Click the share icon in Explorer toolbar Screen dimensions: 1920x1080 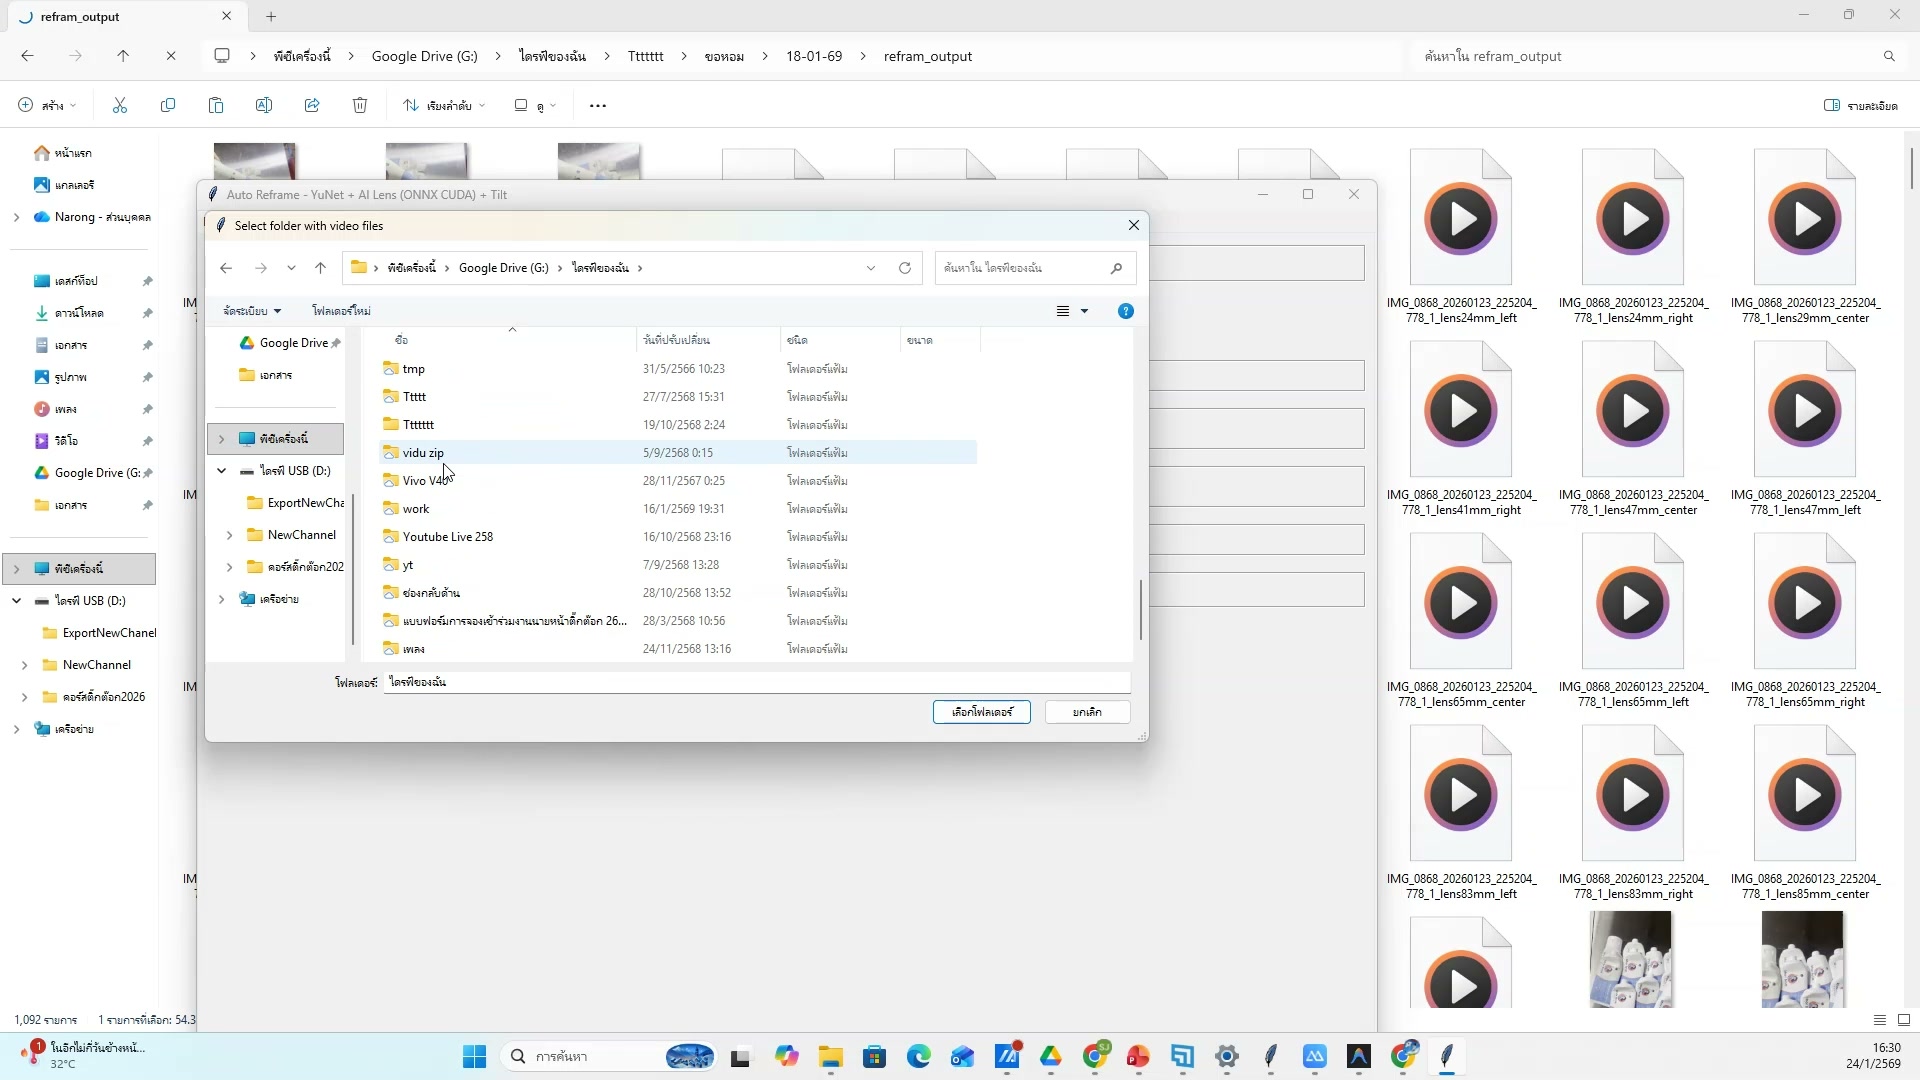312,105
